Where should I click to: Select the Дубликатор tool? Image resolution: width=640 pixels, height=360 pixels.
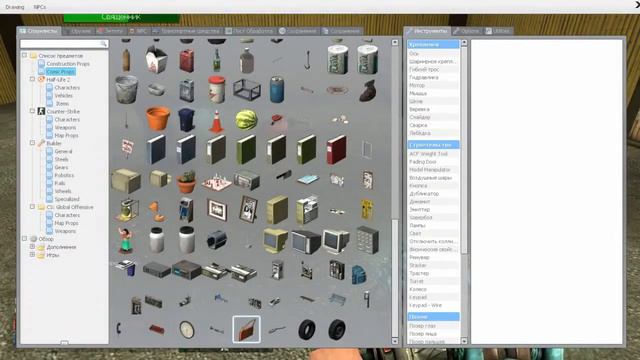click(433, 193)
